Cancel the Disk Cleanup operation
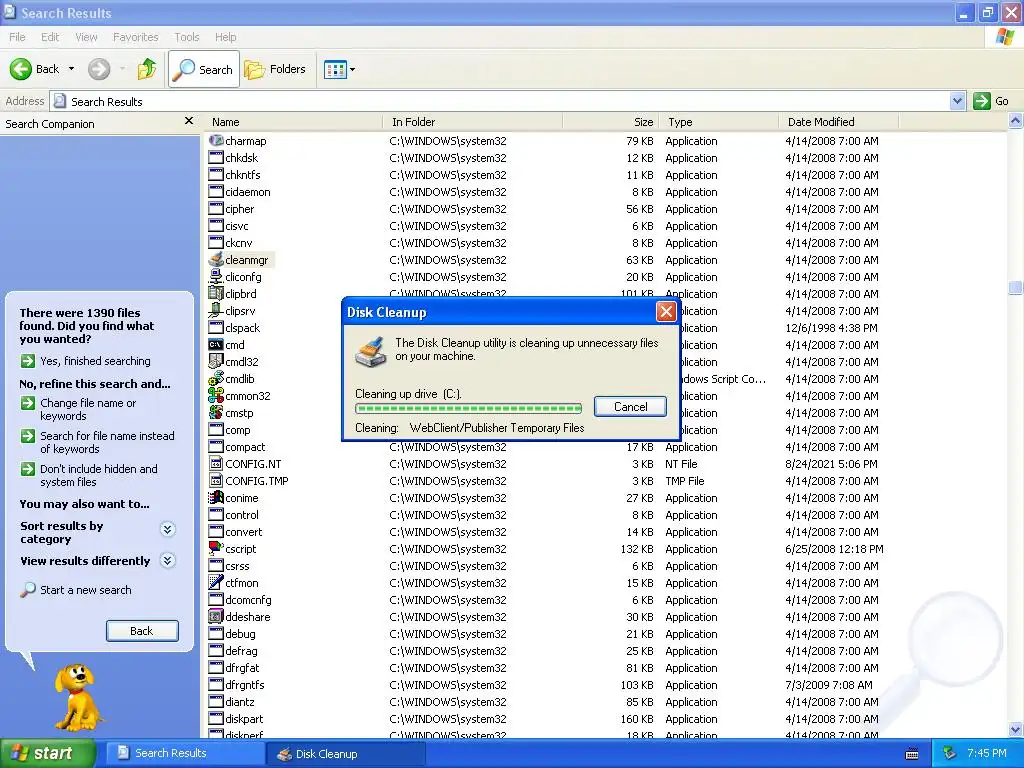The image size is (1024, 768). pos(630,406)
